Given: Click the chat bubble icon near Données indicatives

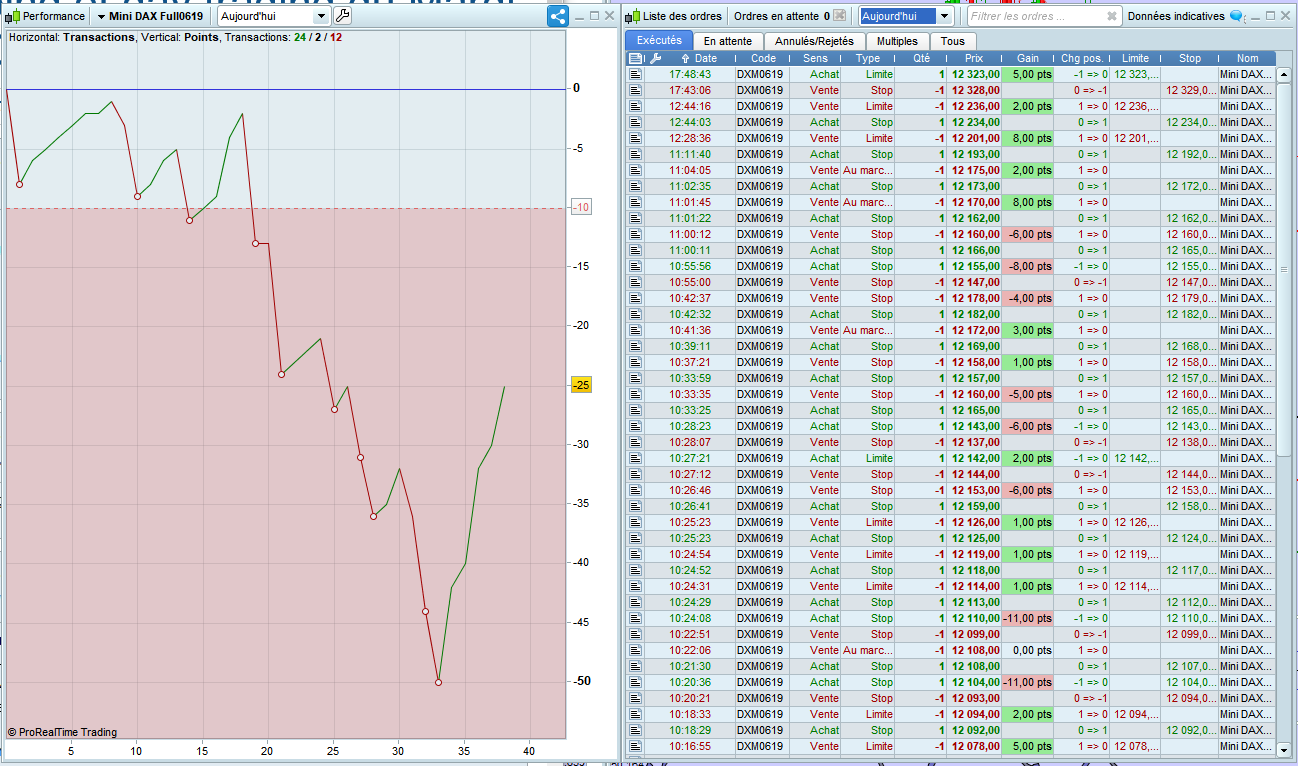Looking at the screenshot, I should (1236, 16).
